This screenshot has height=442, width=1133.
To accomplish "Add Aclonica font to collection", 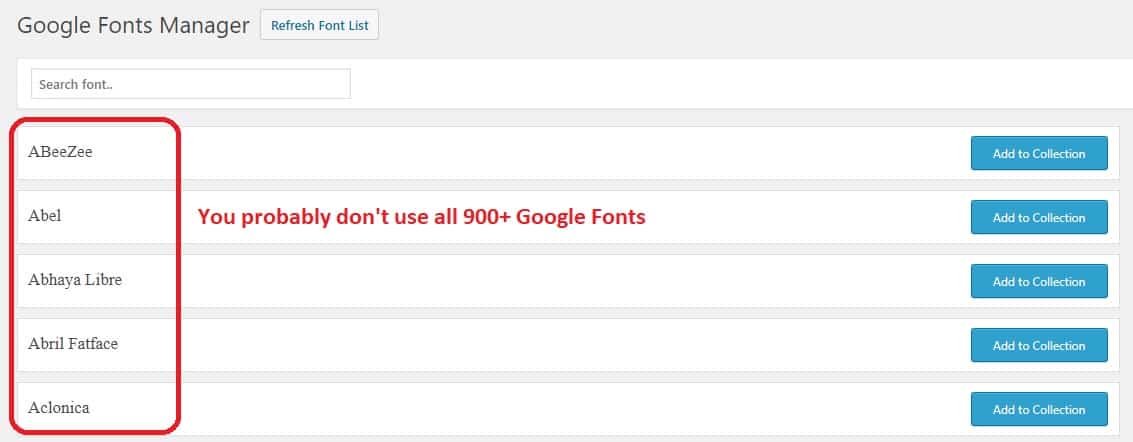I will [x=1039, y=410].
